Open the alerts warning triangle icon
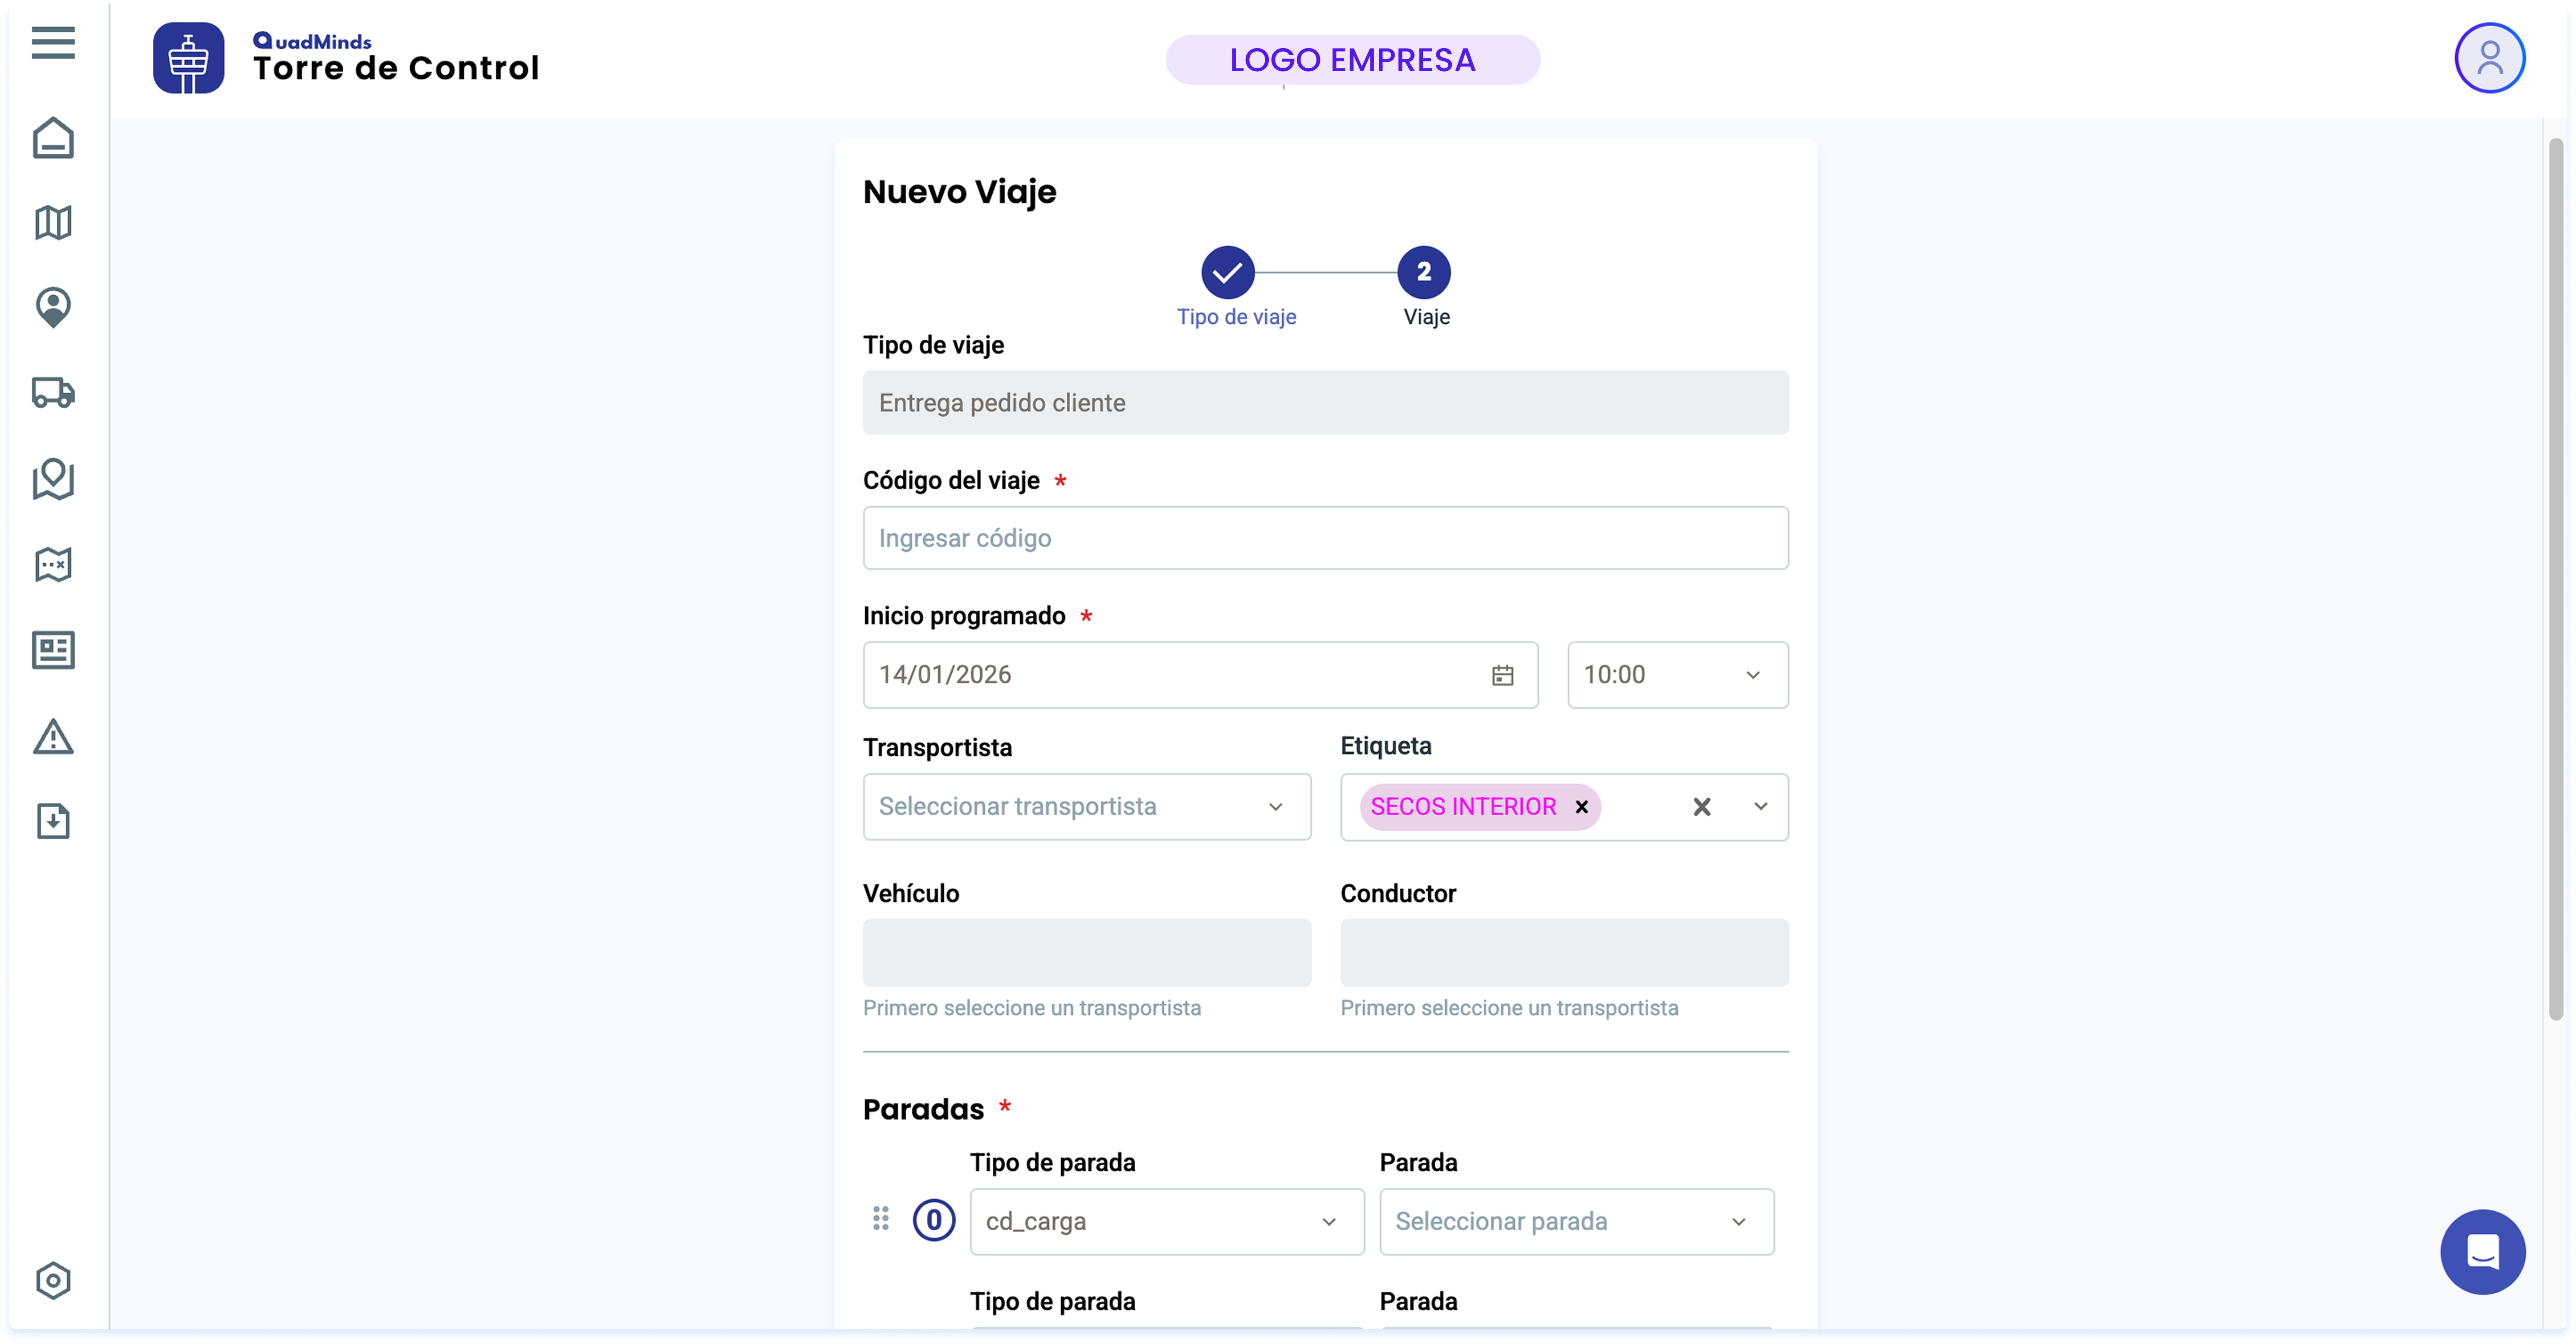2576x1343 pixels. [x=53, y=737]
